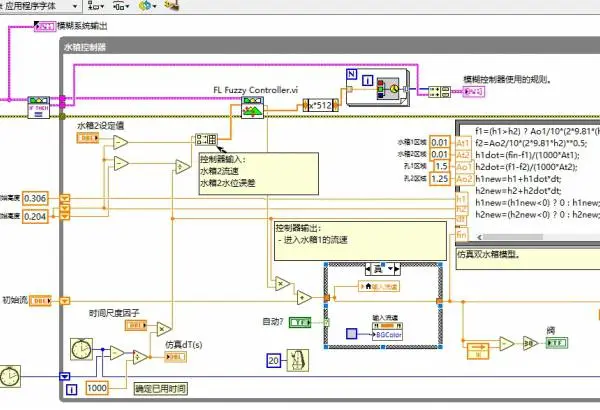
Task: Select the 水箱2设定值 DBL control terminal
Action: coord(88,138)
